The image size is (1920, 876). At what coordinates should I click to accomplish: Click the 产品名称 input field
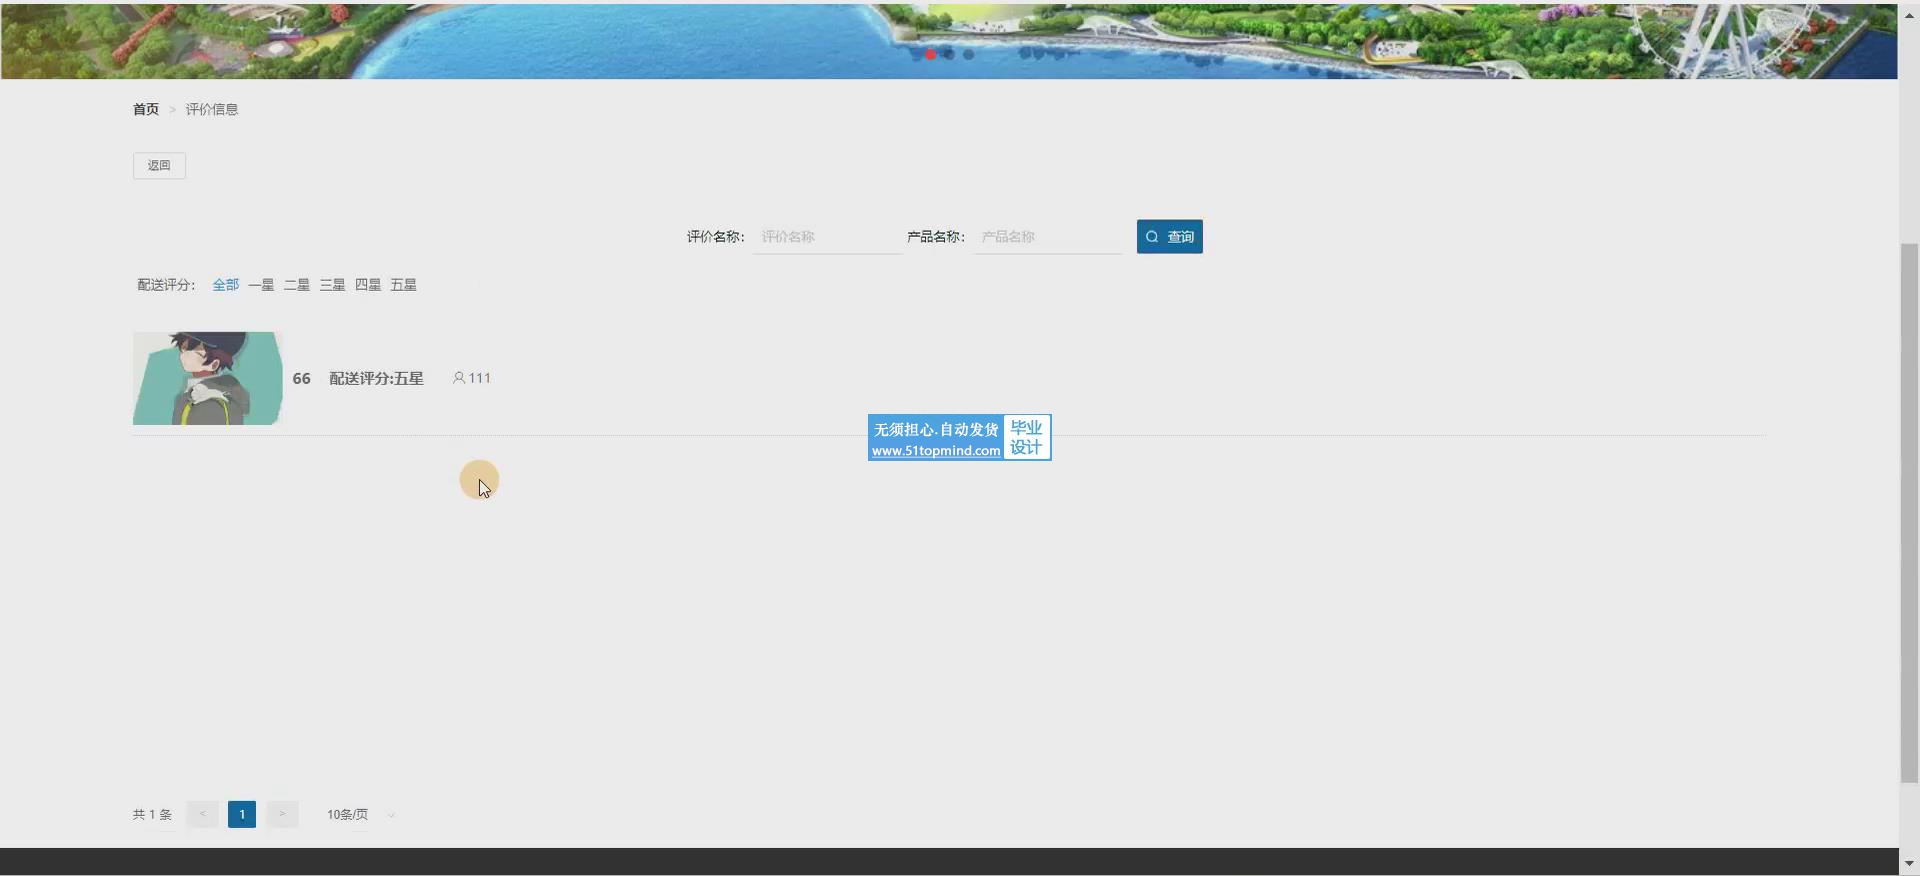[x=1047, y=237]
